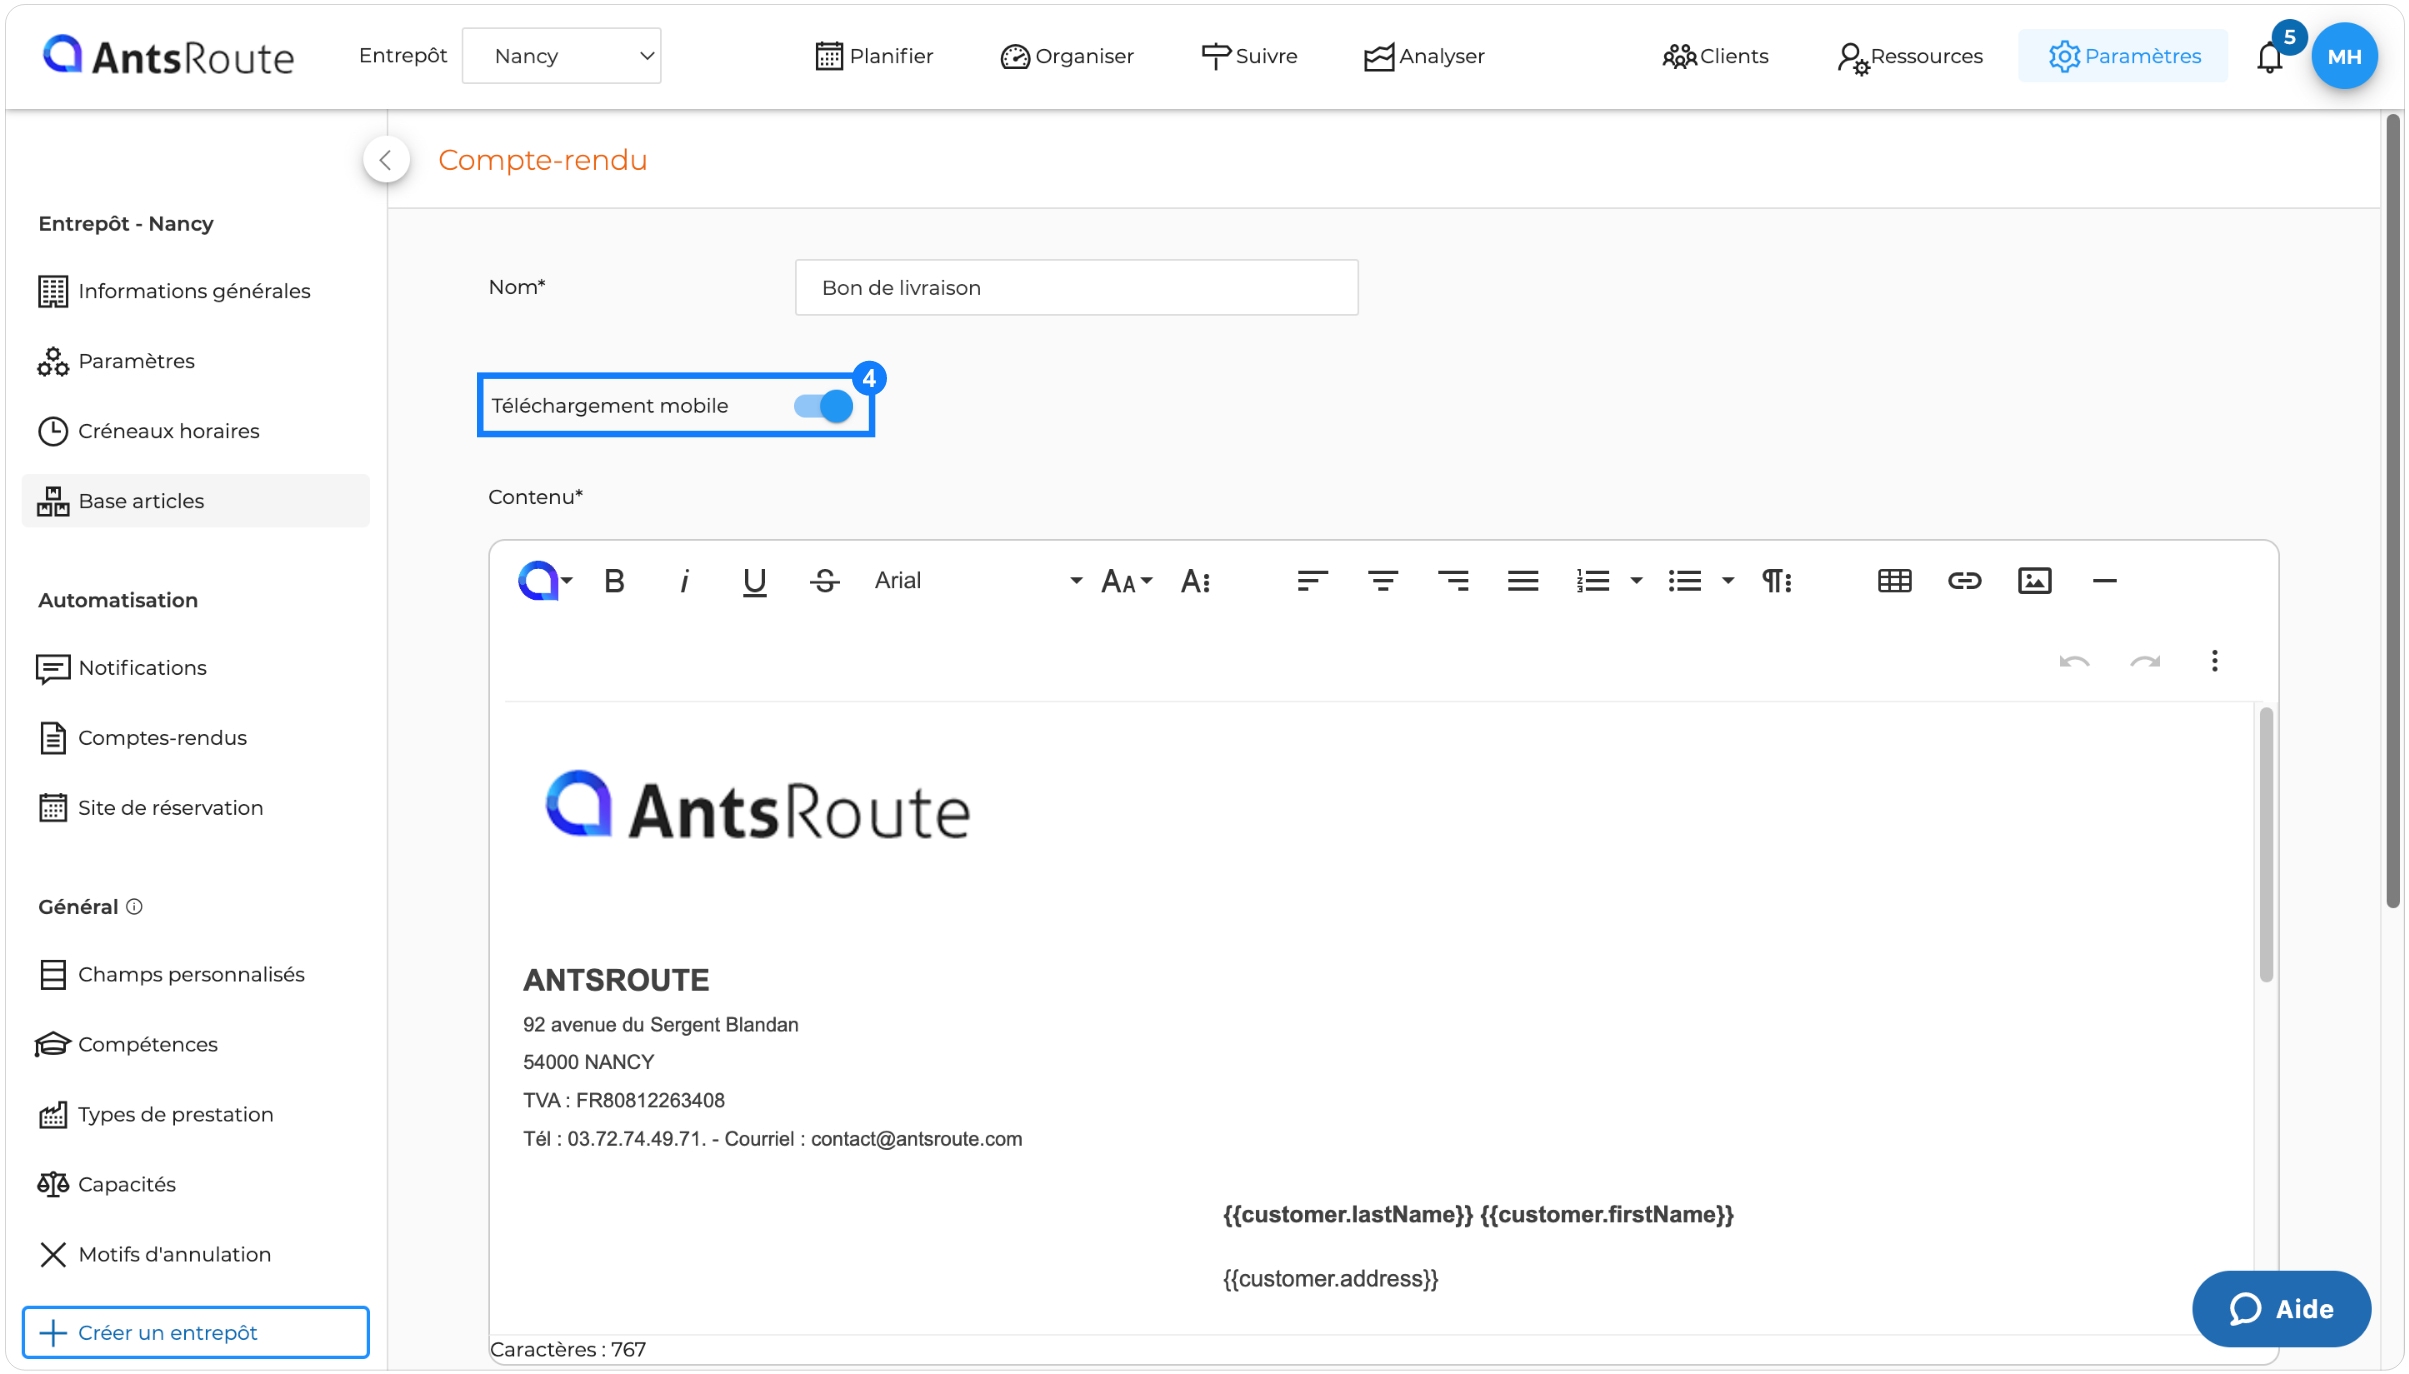Viewport: 2409px width, 1374px height.
Task: Select Base articles in the sidebar
Action: click(x=195, y=501)
